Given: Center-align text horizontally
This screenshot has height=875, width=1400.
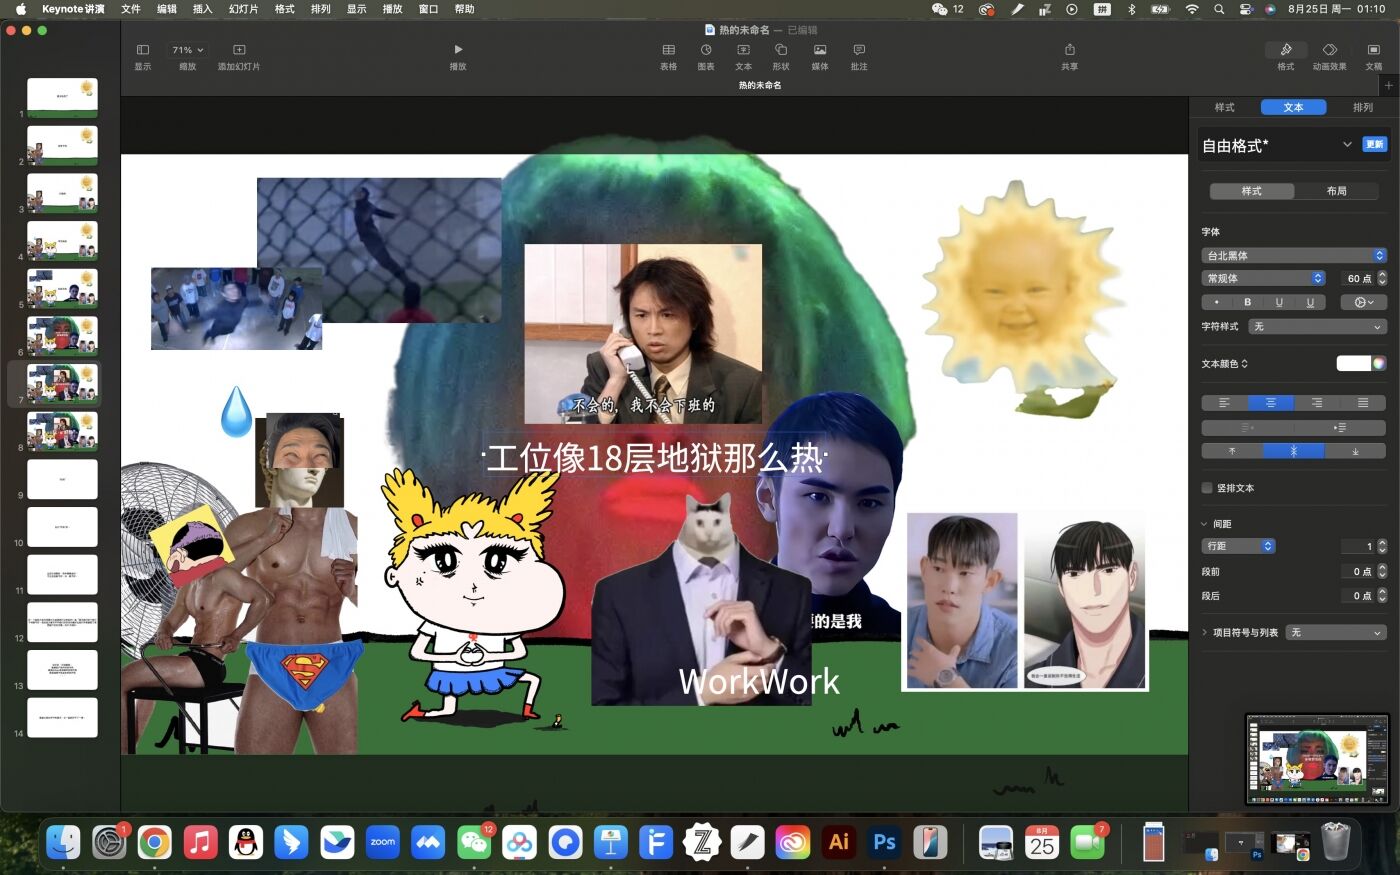Looking at the screenshot, I should [1270, 403].
